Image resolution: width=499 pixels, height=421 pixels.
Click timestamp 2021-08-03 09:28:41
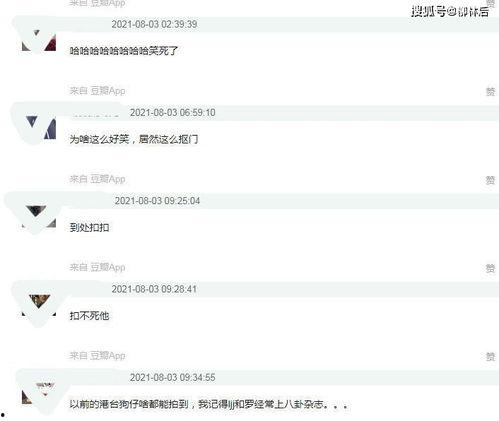(x=154, y=289)
